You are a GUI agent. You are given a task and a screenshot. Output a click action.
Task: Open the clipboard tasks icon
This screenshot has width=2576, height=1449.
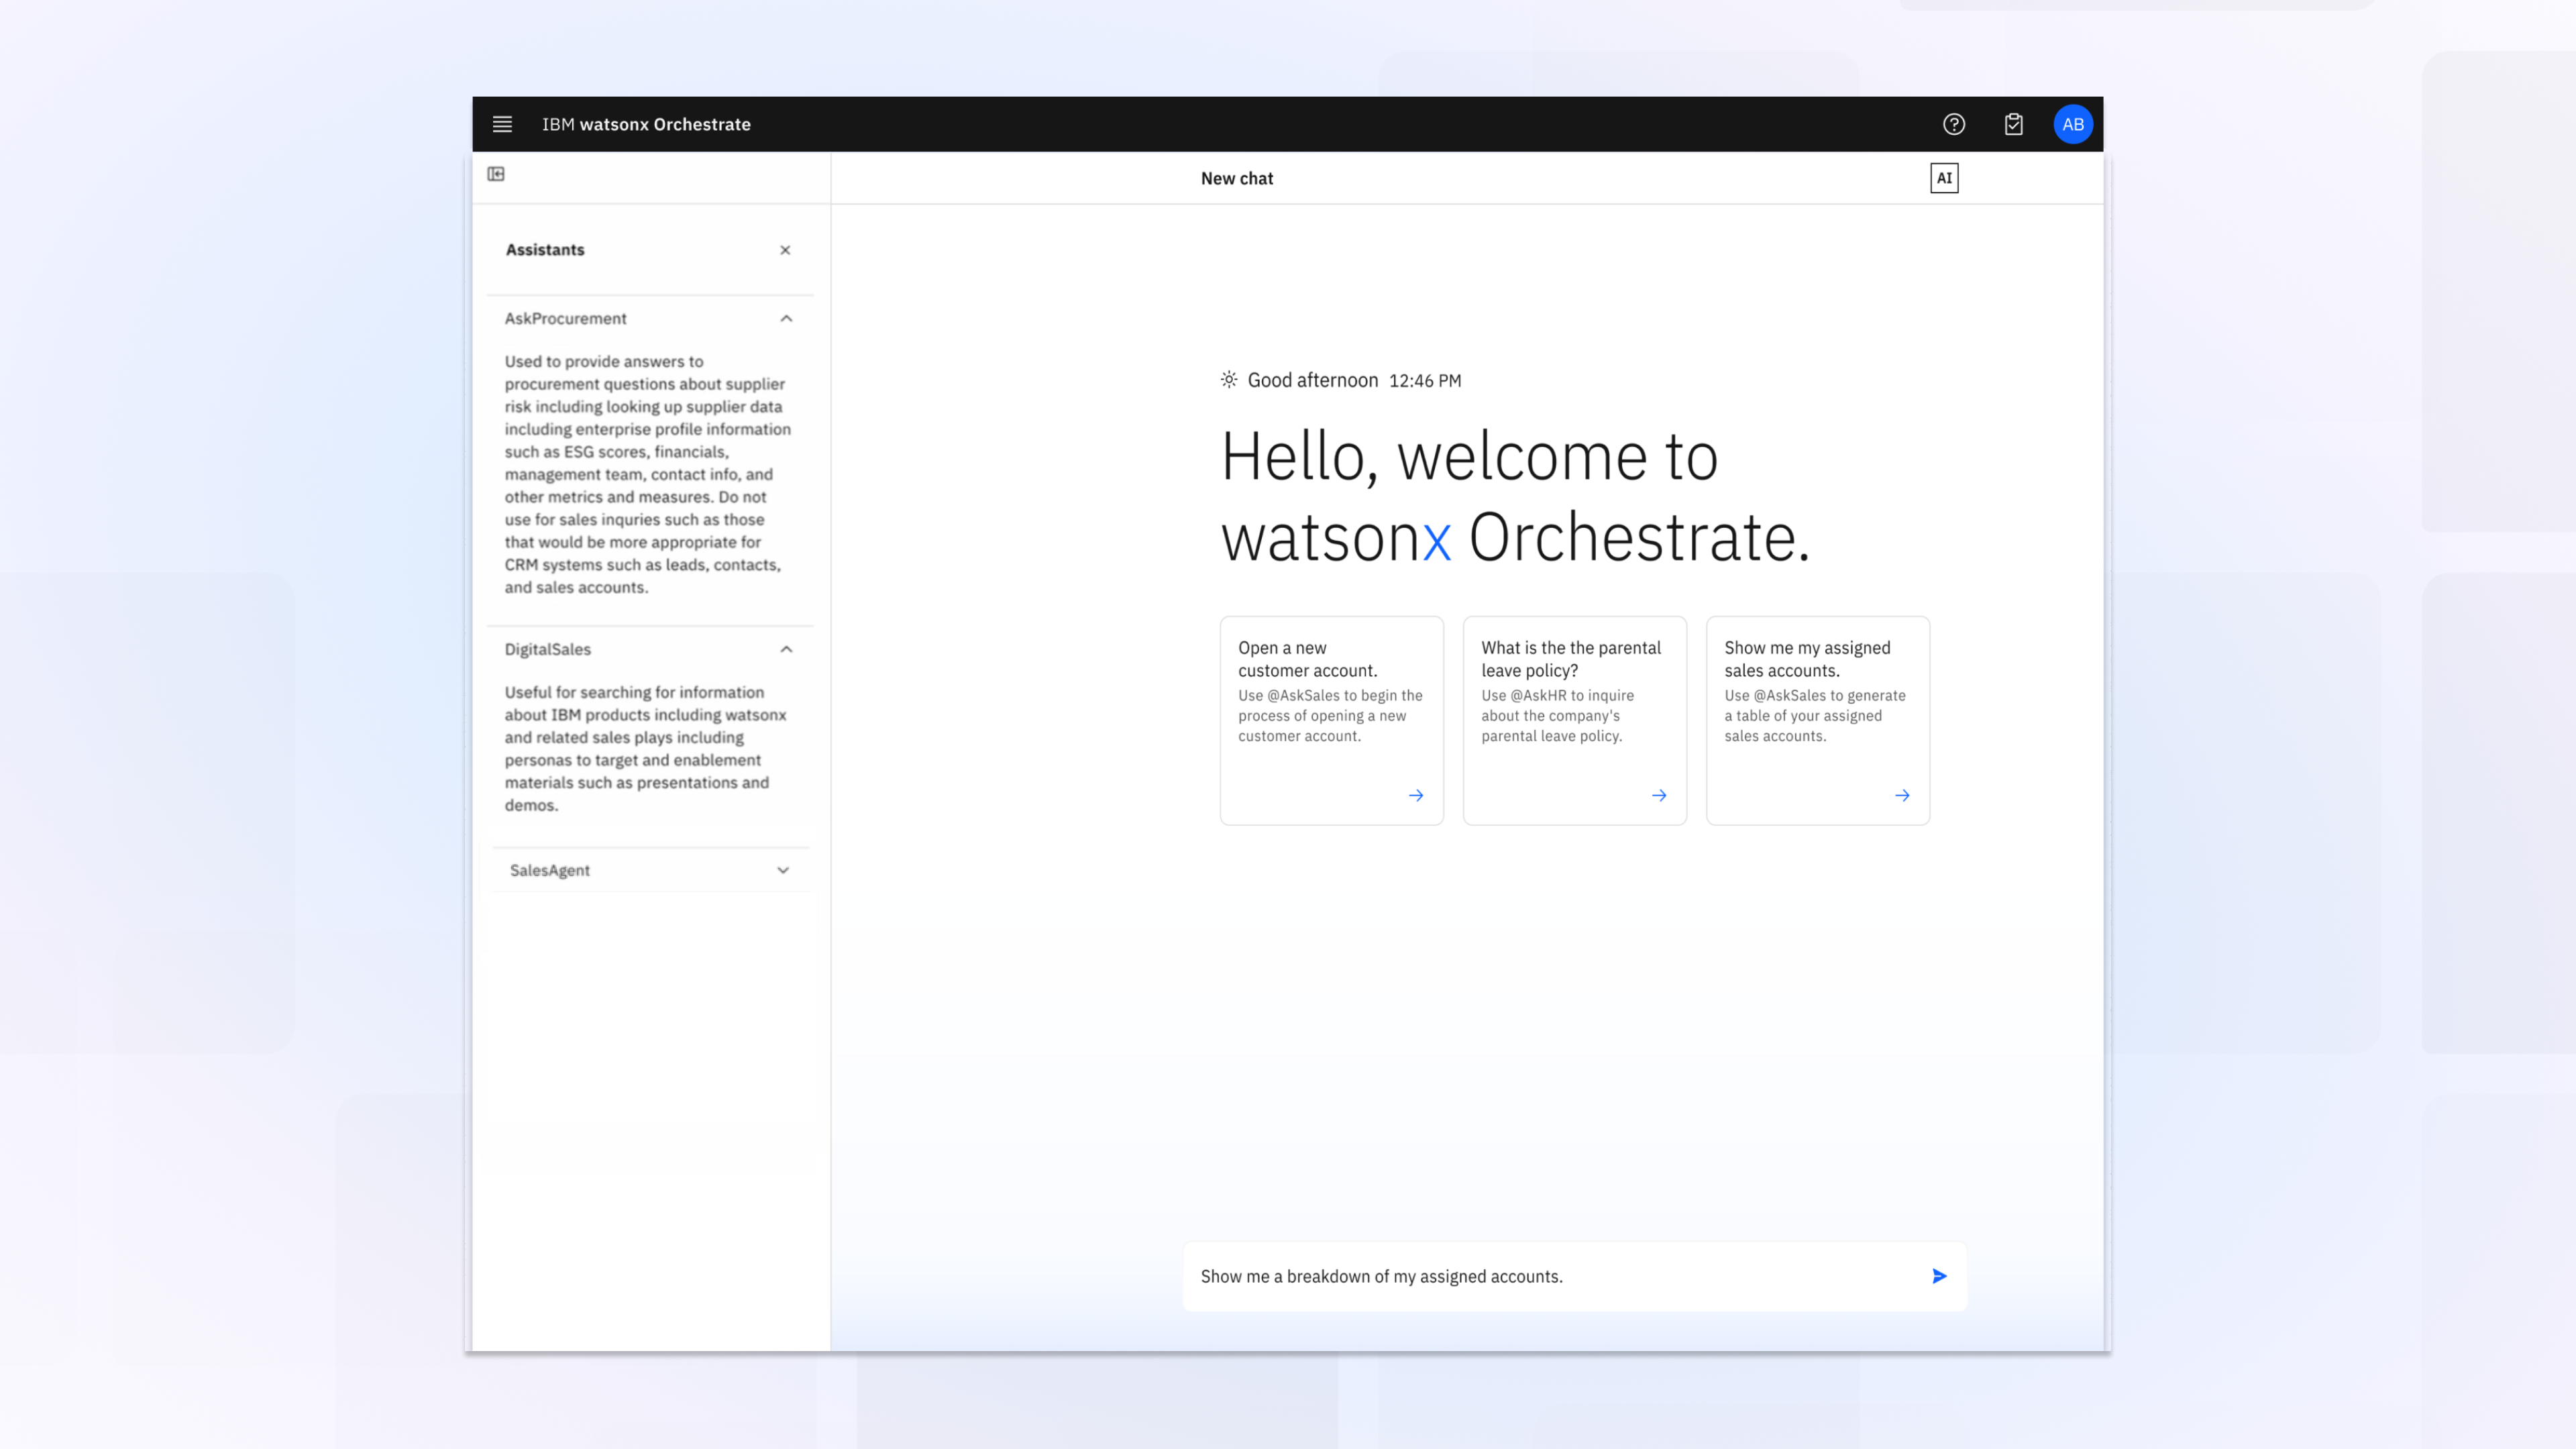pos(2014,124)
